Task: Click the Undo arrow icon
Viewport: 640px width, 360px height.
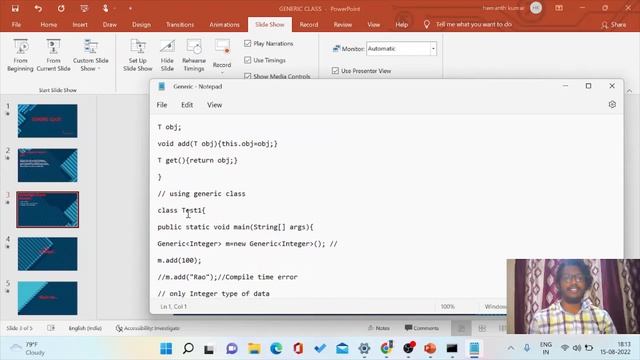Action: pos(38,8)
